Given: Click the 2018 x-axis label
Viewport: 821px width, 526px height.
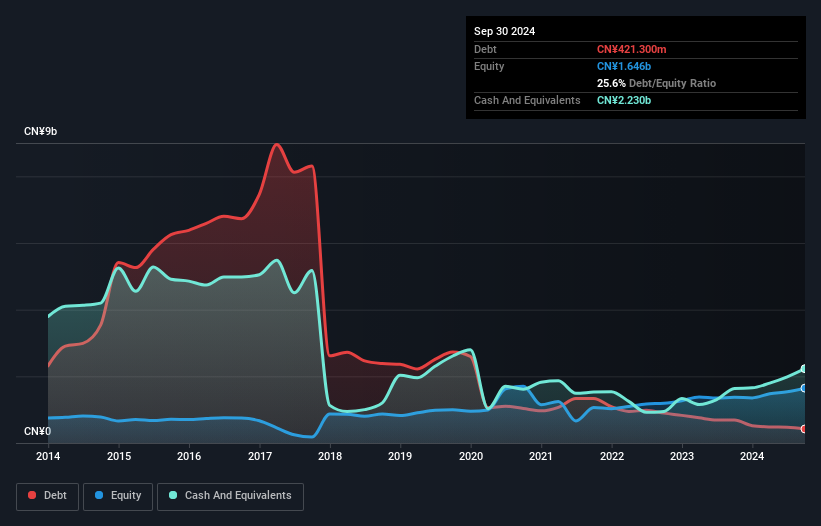Looking at the screenshot, I should pyautogui.click(x=330, y=456).
